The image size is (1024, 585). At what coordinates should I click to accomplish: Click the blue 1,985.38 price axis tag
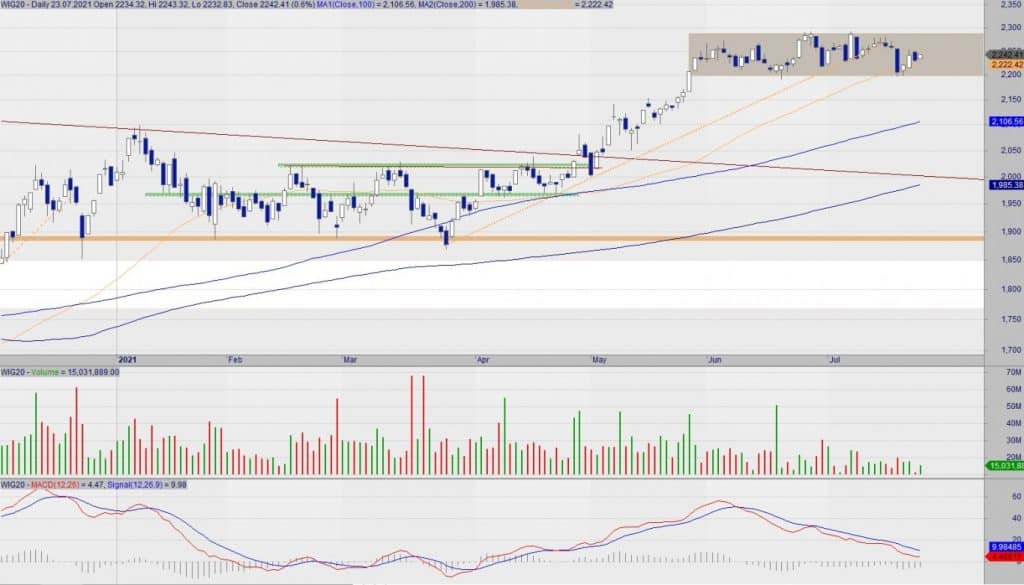pos(1007,185)
